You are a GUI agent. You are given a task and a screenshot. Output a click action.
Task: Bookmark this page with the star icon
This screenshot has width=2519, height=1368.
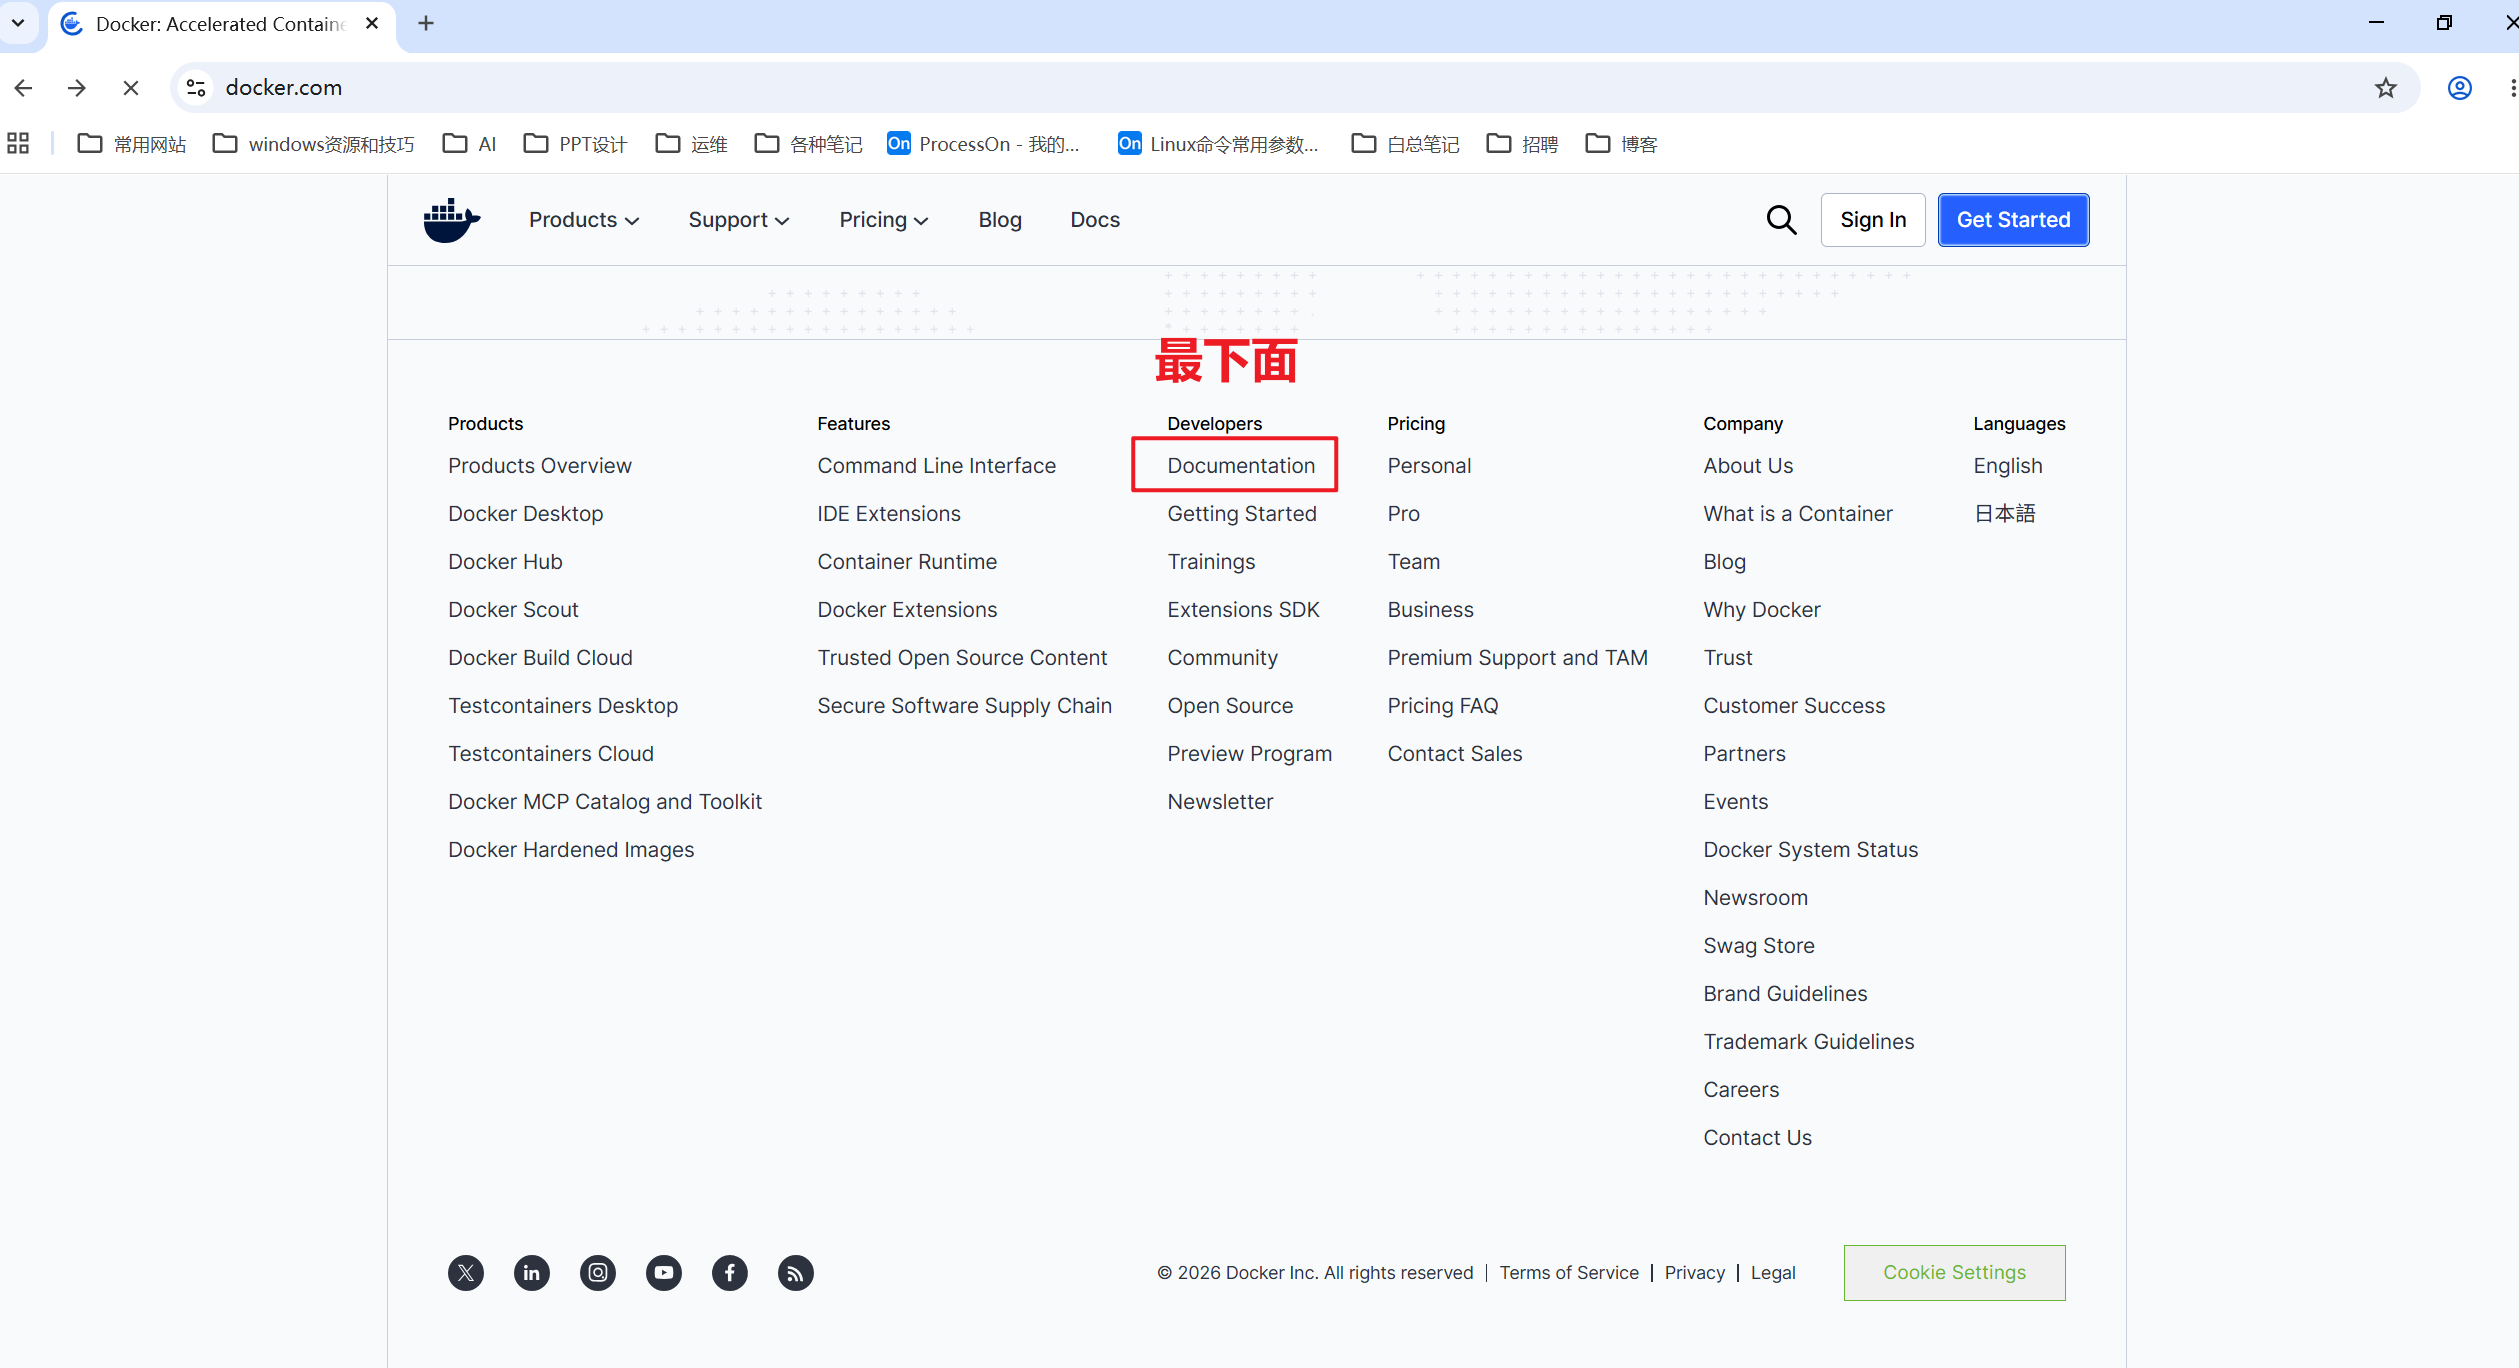(x=2386, y=88)
